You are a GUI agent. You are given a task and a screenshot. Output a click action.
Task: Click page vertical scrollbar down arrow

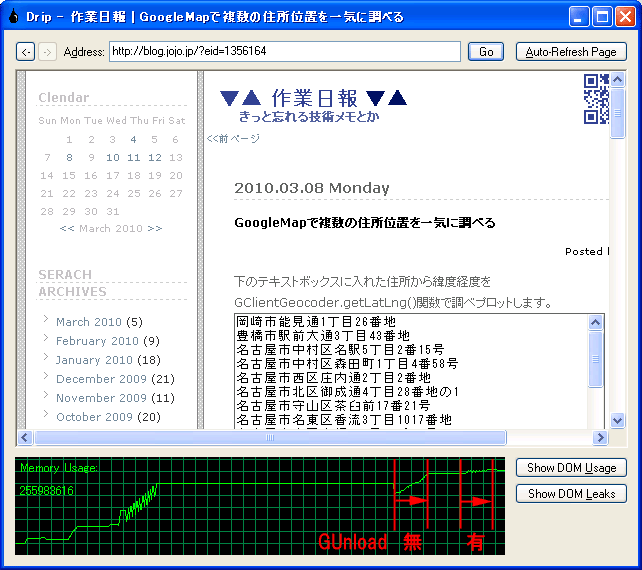point(617,420)
